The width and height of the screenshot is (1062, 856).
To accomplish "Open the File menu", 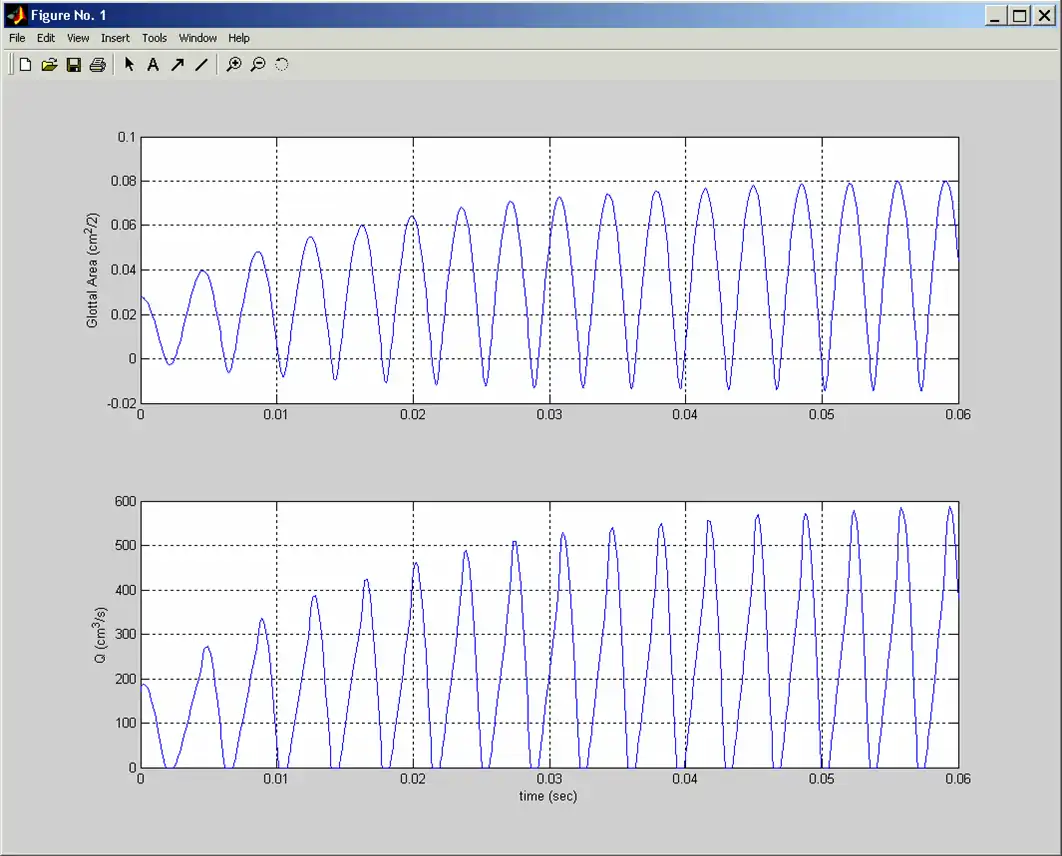I will coord(17,38).
